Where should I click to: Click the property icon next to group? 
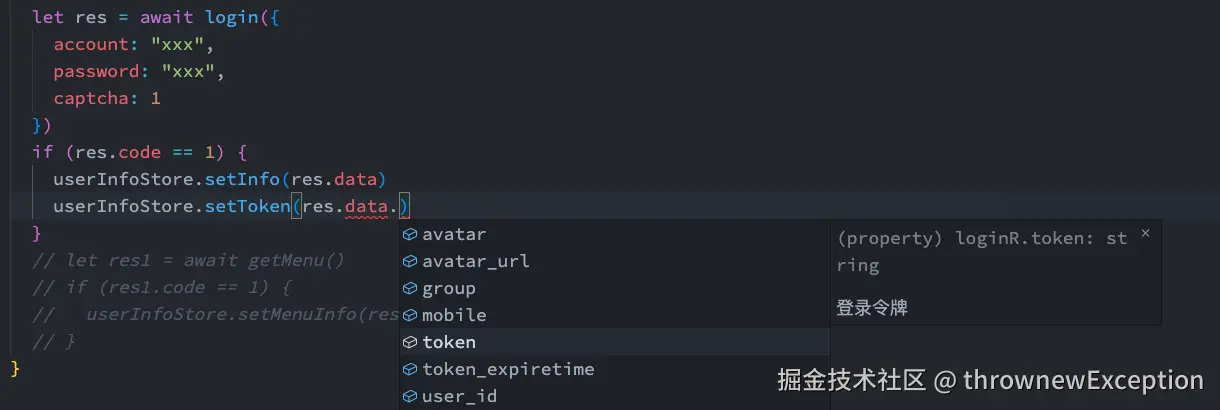(x=409, y=288)
